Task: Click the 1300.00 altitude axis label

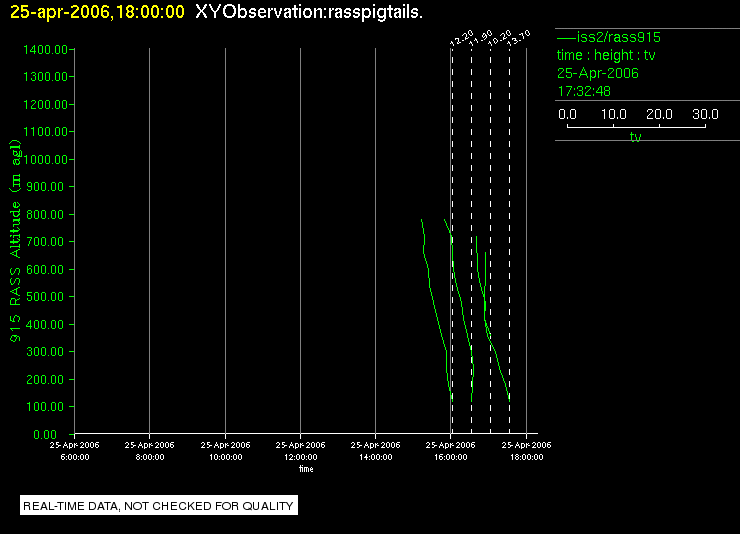Action: coord(45,76)
